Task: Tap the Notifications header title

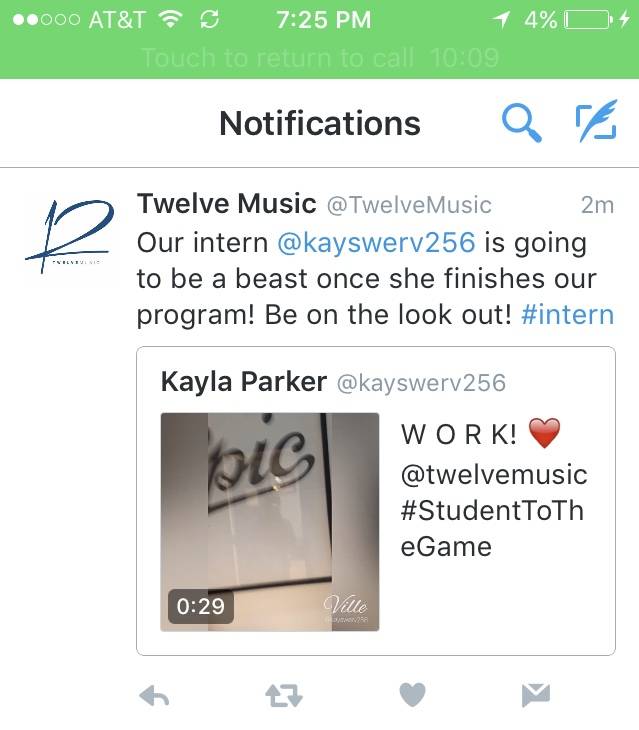Action: click(x=320, y=123)
